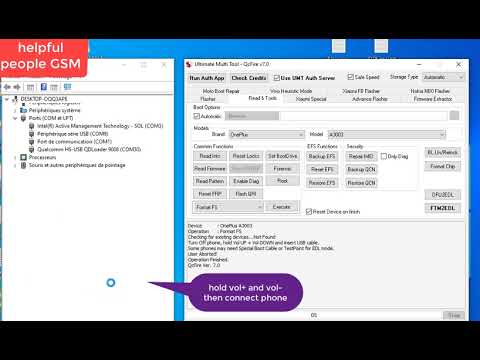Screen dimensions: 480x360
Task: Click the monitor scan icon in Device Manager toolbar
Action: pyautogui.click(x=67, y=87)
